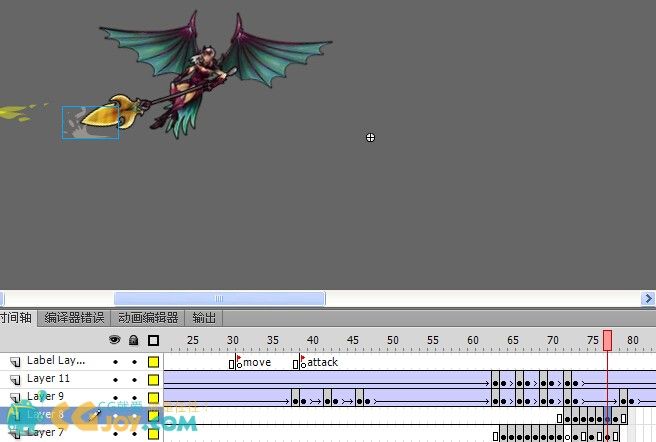
Task: Toggle lock dot of Layer 7
Action: tap(134, 434)
